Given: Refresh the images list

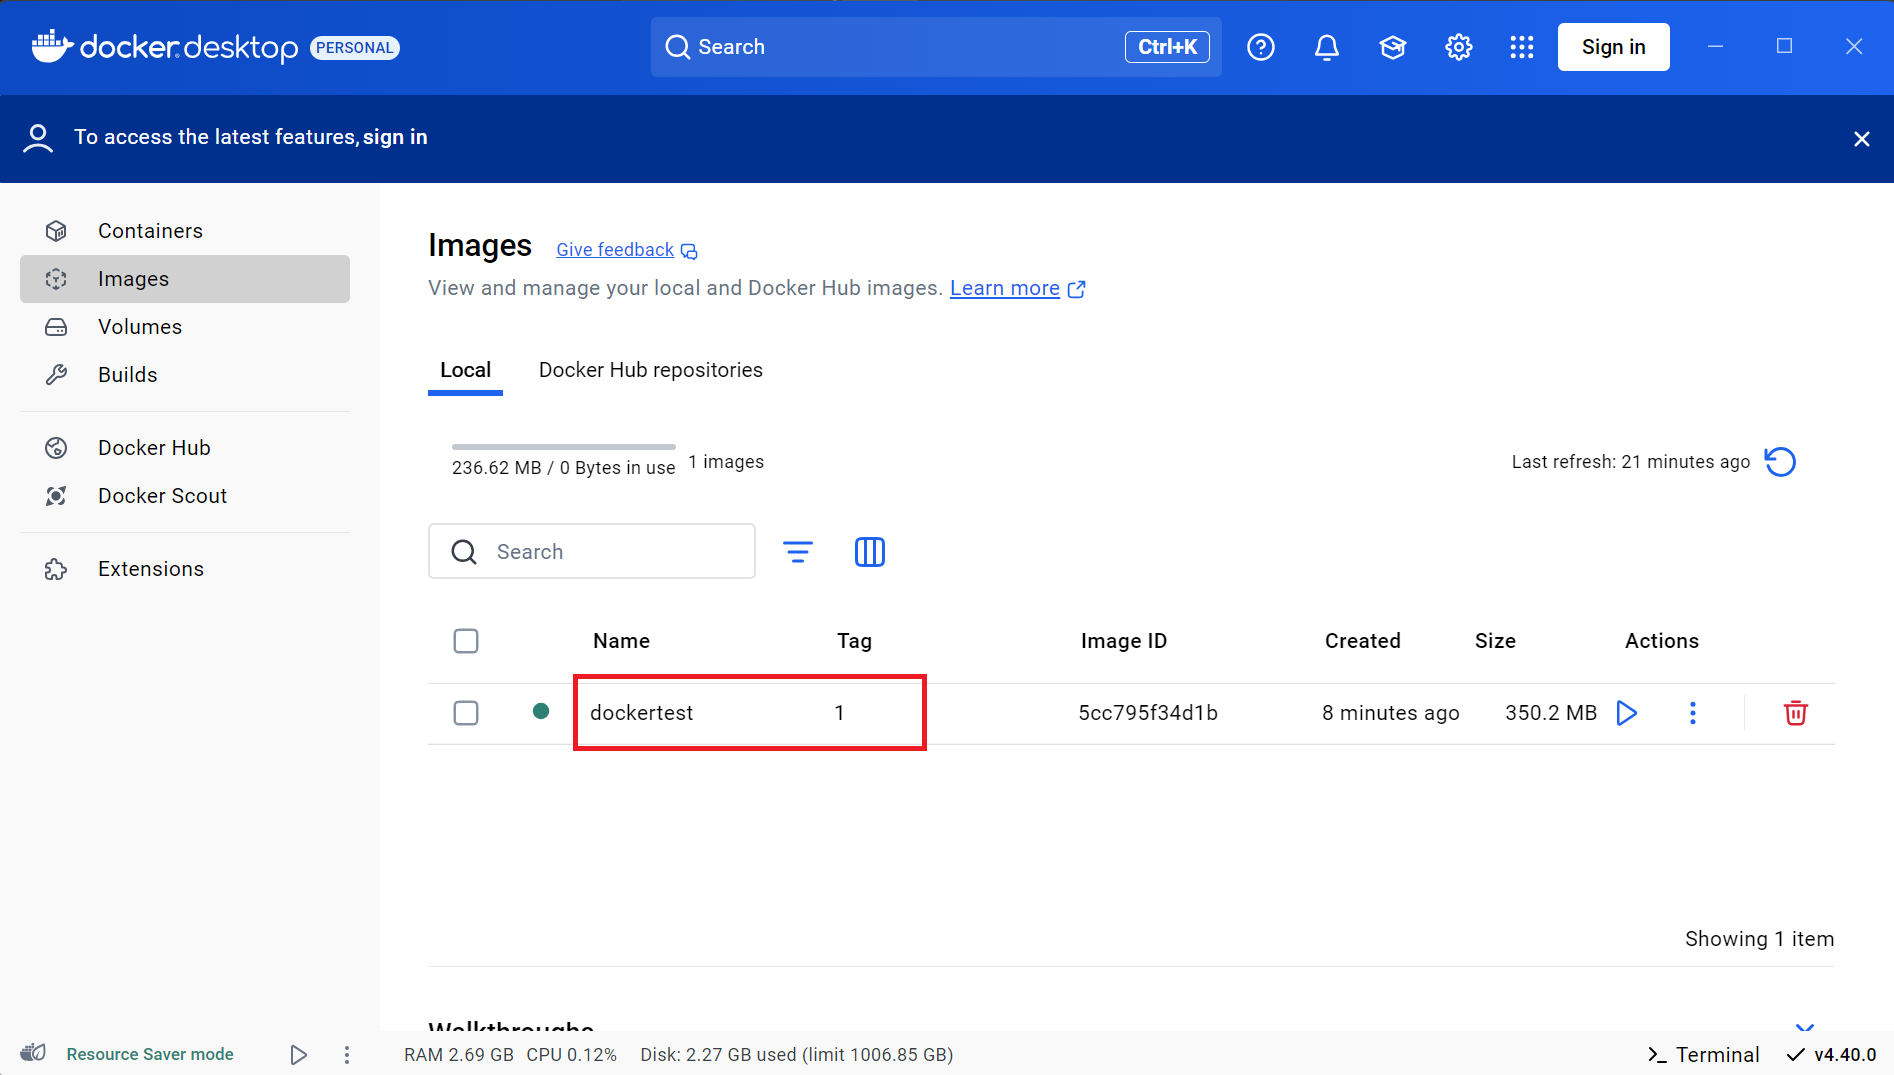Looking at the screenshot, I should (x=1780, y=462).
